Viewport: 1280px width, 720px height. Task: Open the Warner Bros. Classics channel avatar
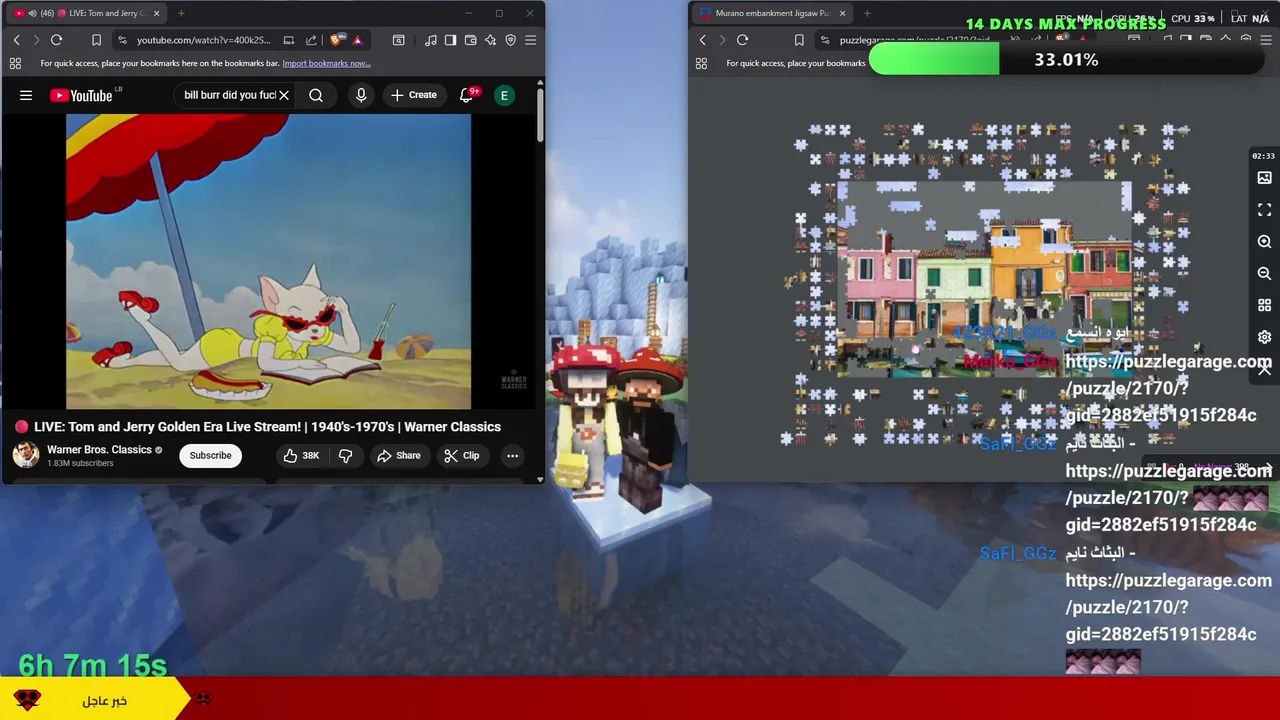click(x=26, y=455)
